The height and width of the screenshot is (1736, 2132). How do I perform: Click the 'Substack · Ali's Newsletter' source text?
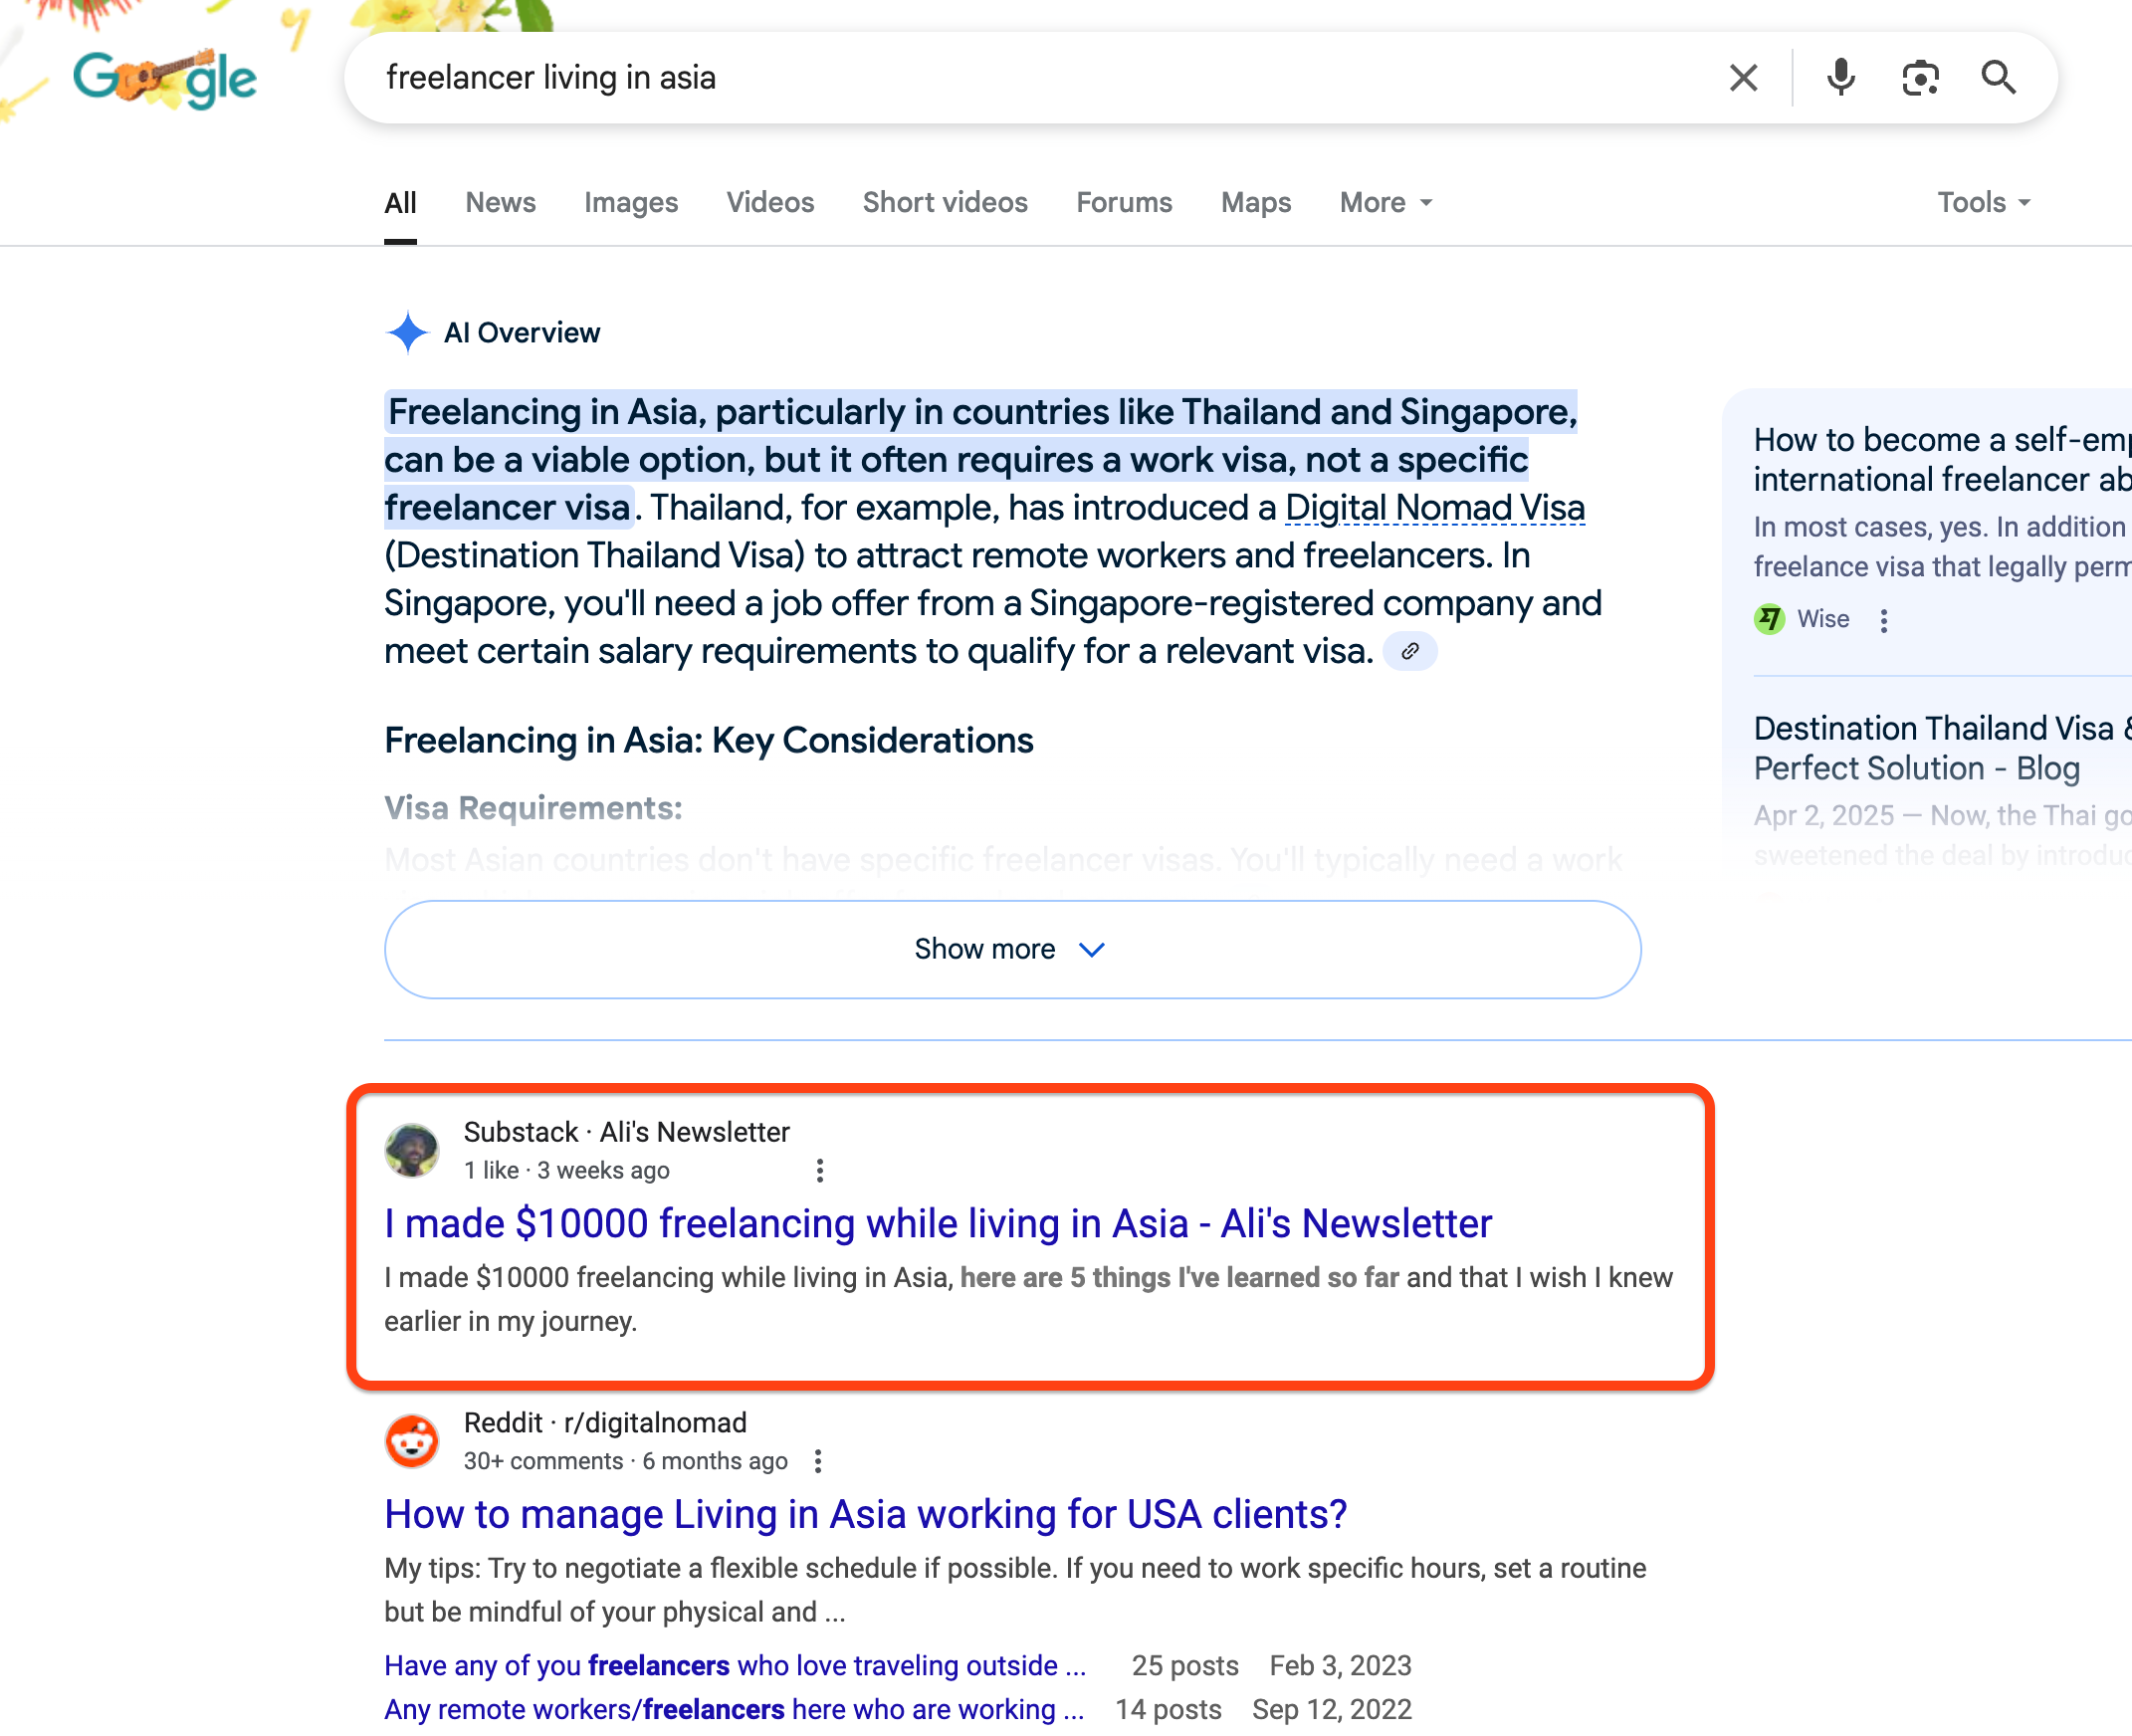pyautogui.click(x=627, y=1132)
